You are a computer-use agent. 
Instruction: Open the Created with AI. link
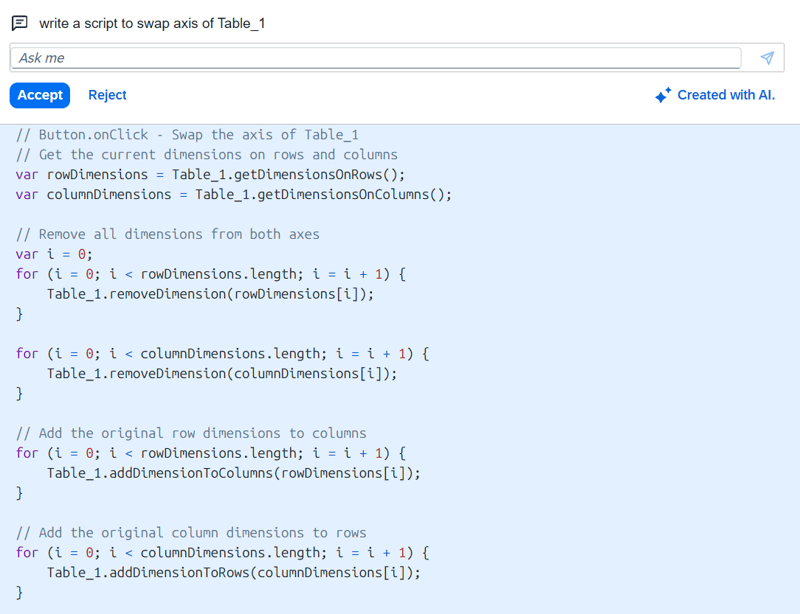[x=726, y=95]
